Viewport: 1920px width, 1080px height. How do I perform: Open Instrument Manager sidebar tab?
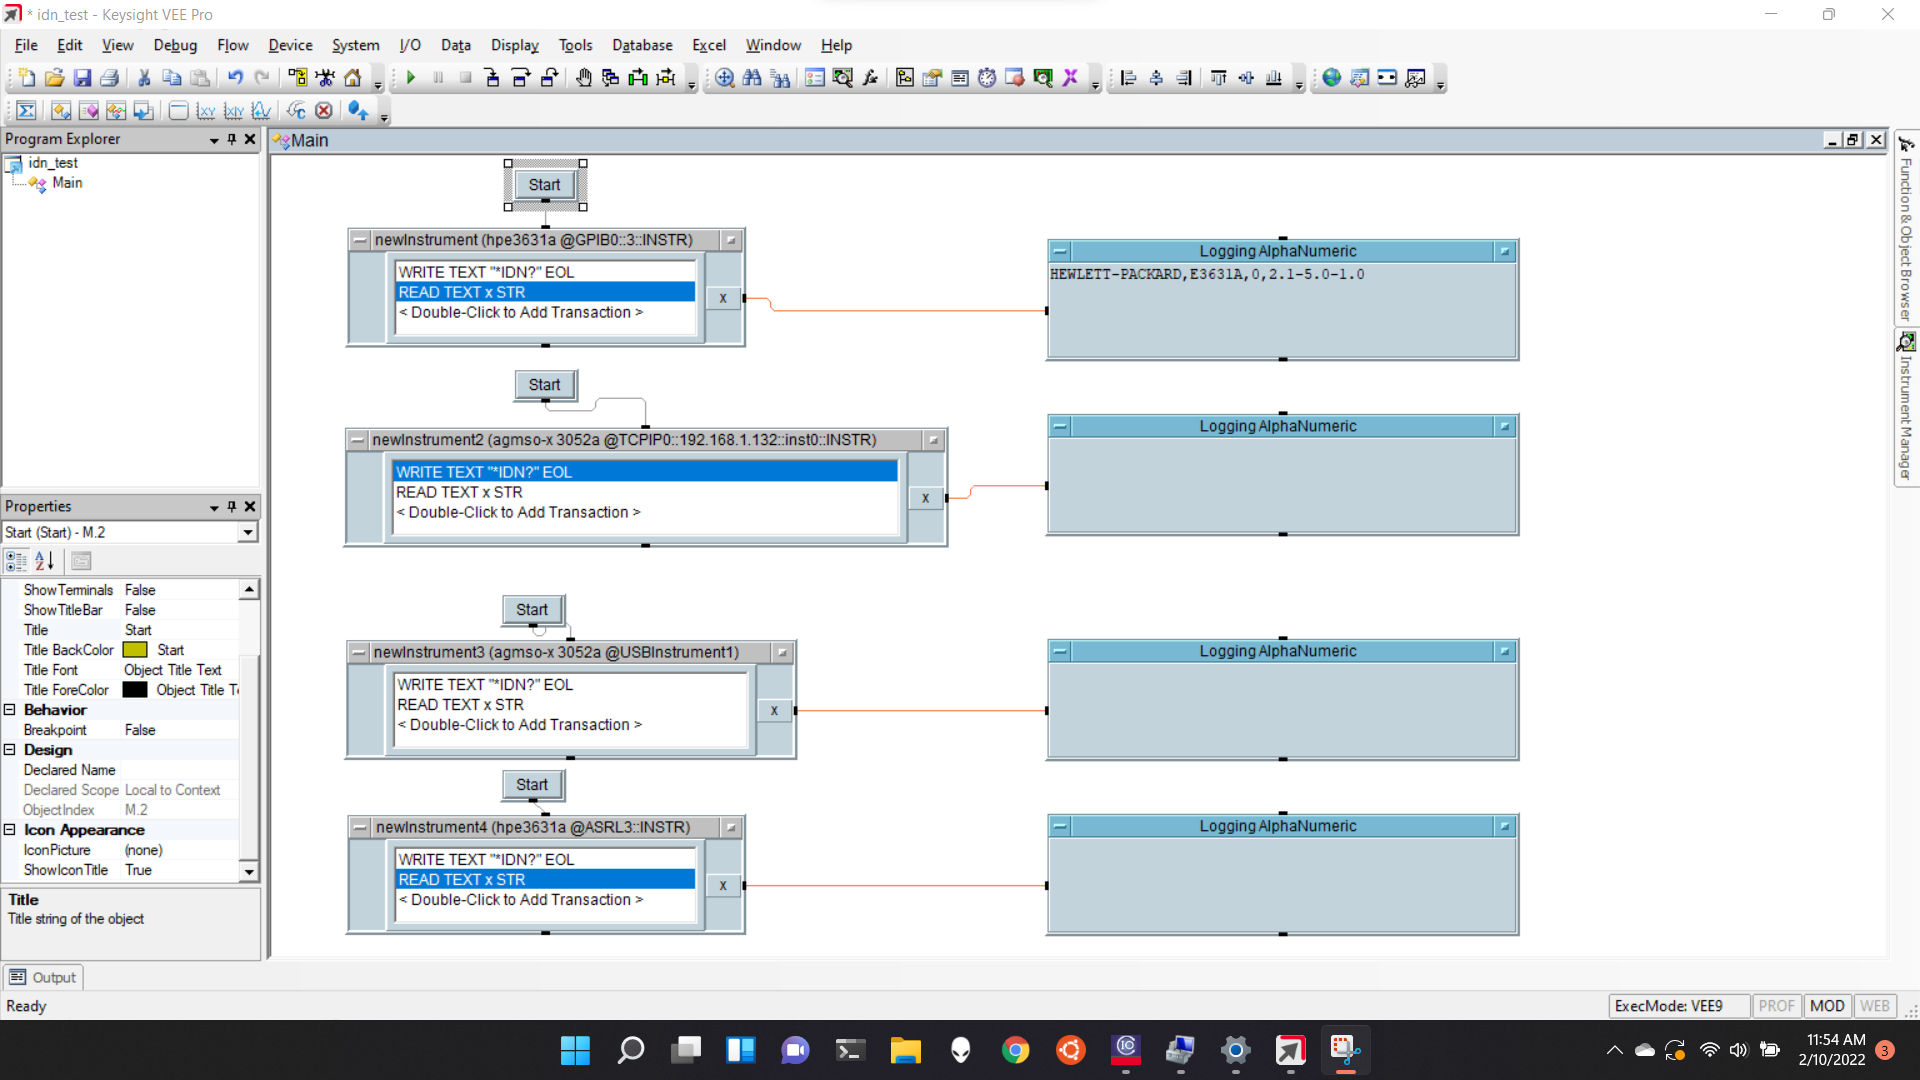(x=1906, y=410)
